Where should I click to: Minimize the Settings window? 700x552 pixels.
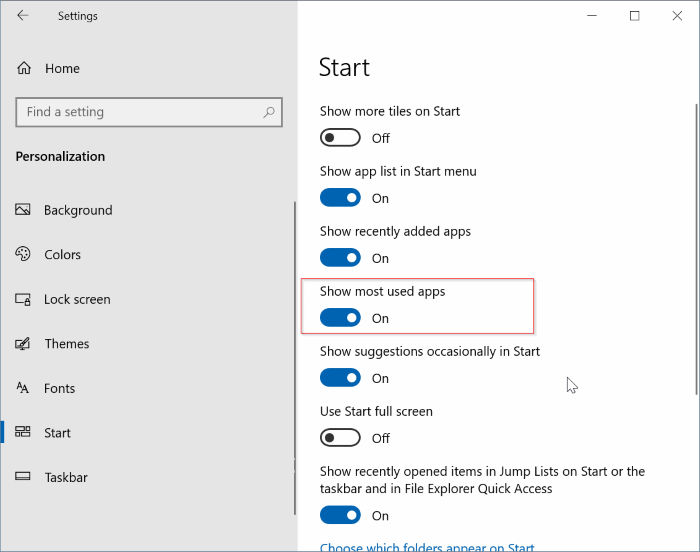pos(592,16)
